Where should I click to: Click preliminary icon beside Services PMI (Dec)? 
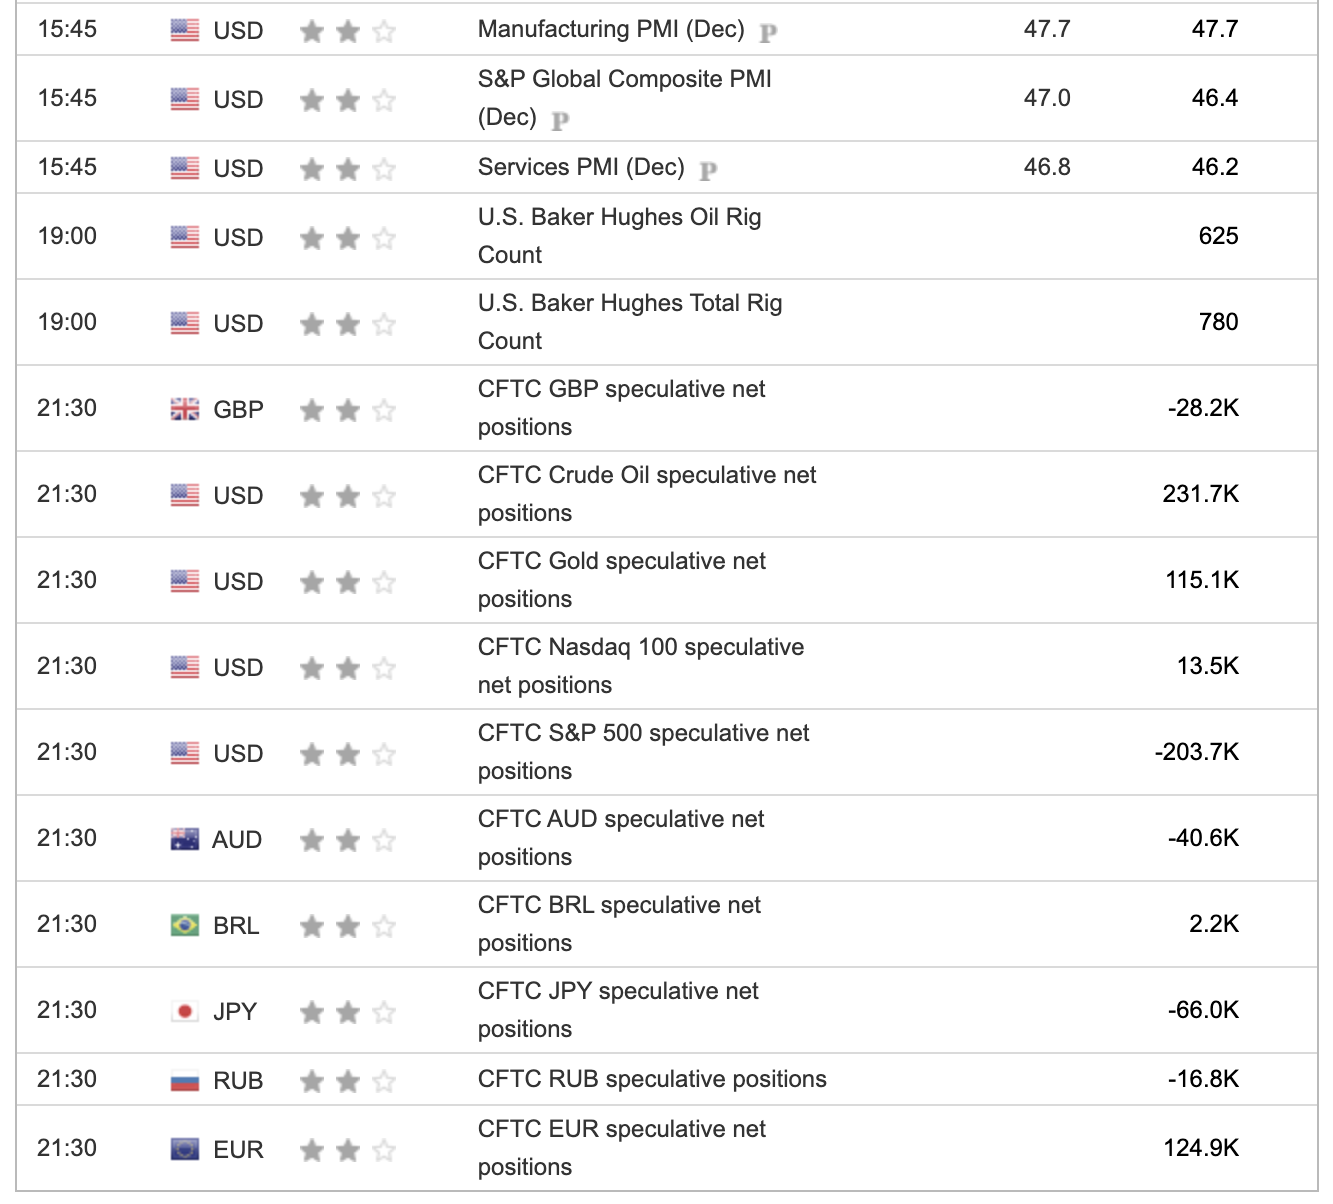coord(708,171)
